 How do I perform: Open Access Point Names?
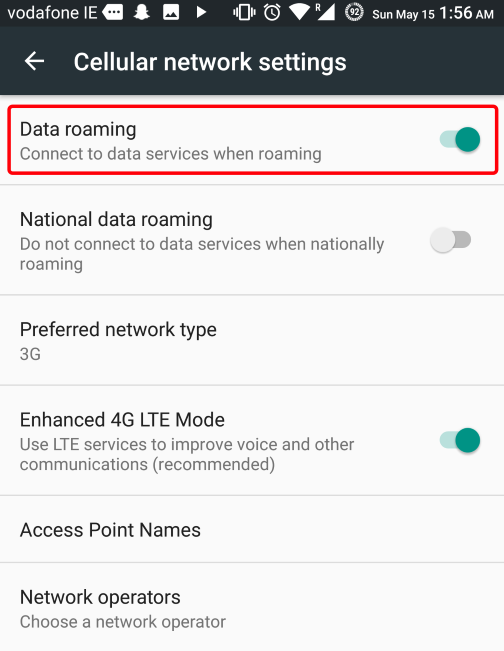pos(252,529)
